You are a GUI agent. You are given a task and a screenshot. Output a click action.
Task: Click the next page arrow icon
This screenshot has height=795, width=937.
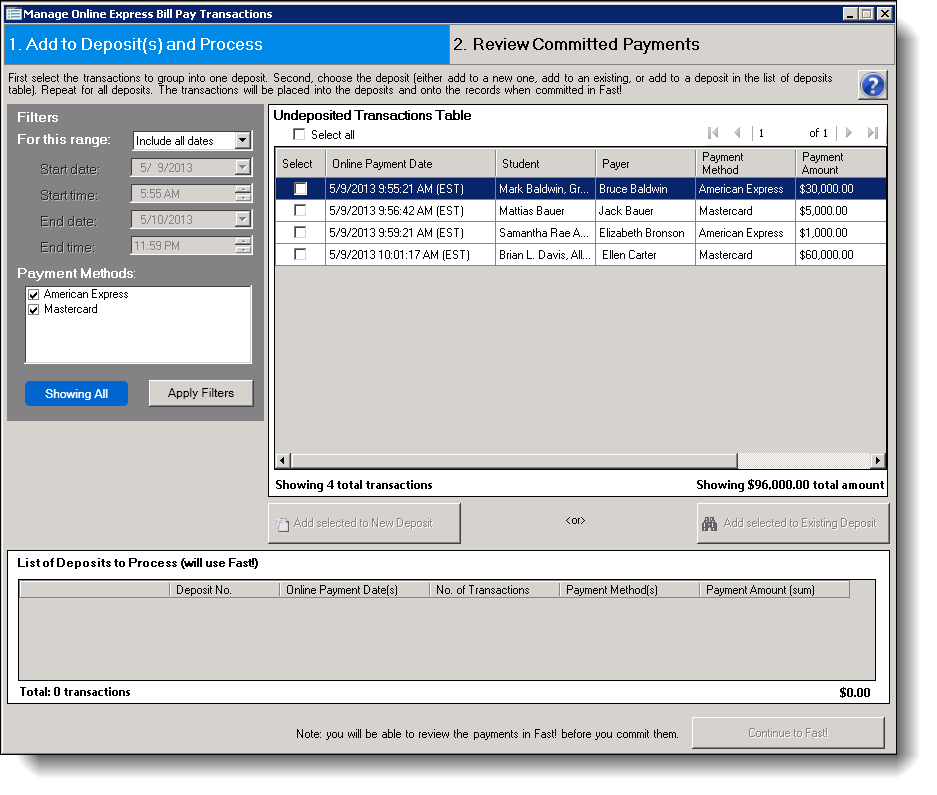[x=848, y=132]
